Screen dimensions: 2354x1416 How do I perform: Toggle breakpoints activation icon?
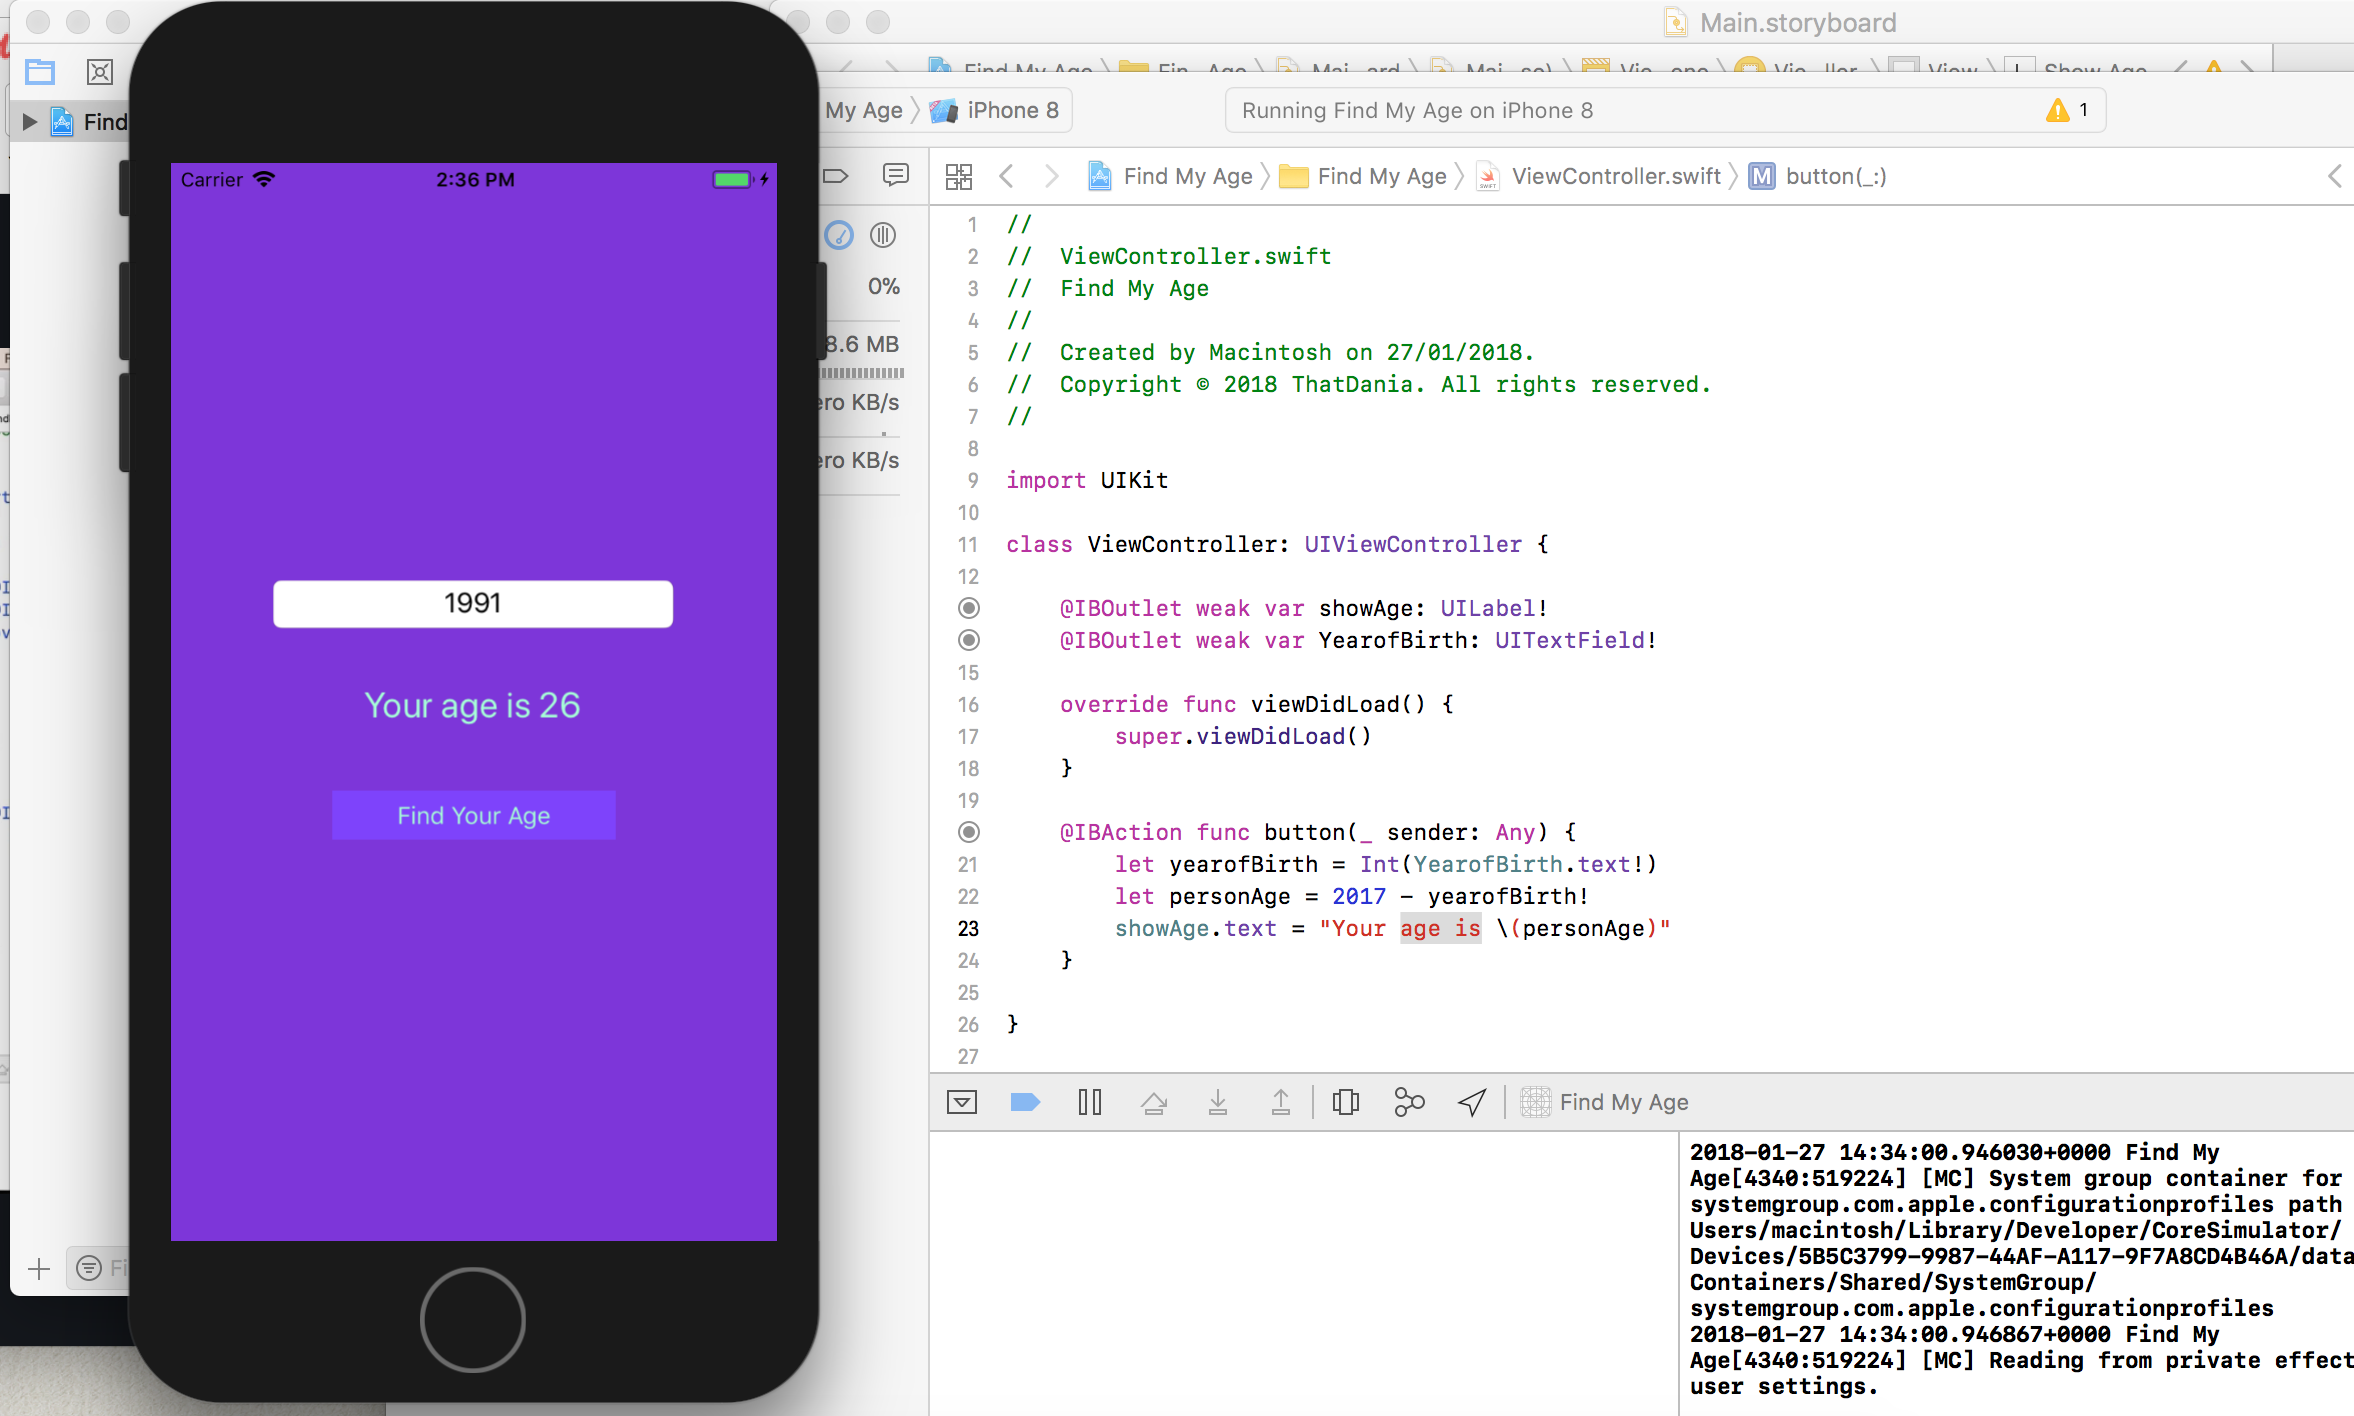1025,1102
